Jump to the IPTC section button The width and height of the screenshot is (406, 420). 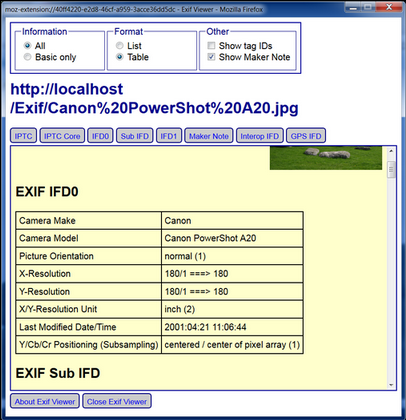tap(23, 136)
